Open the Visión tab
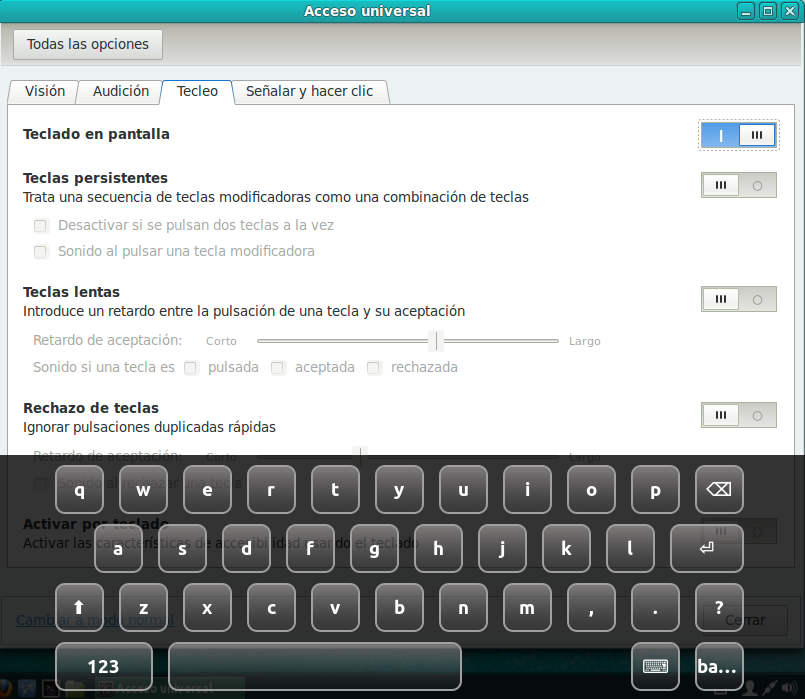Image resolution: width=805 pixels, height=699 pixels. click(x=45, y=91)
